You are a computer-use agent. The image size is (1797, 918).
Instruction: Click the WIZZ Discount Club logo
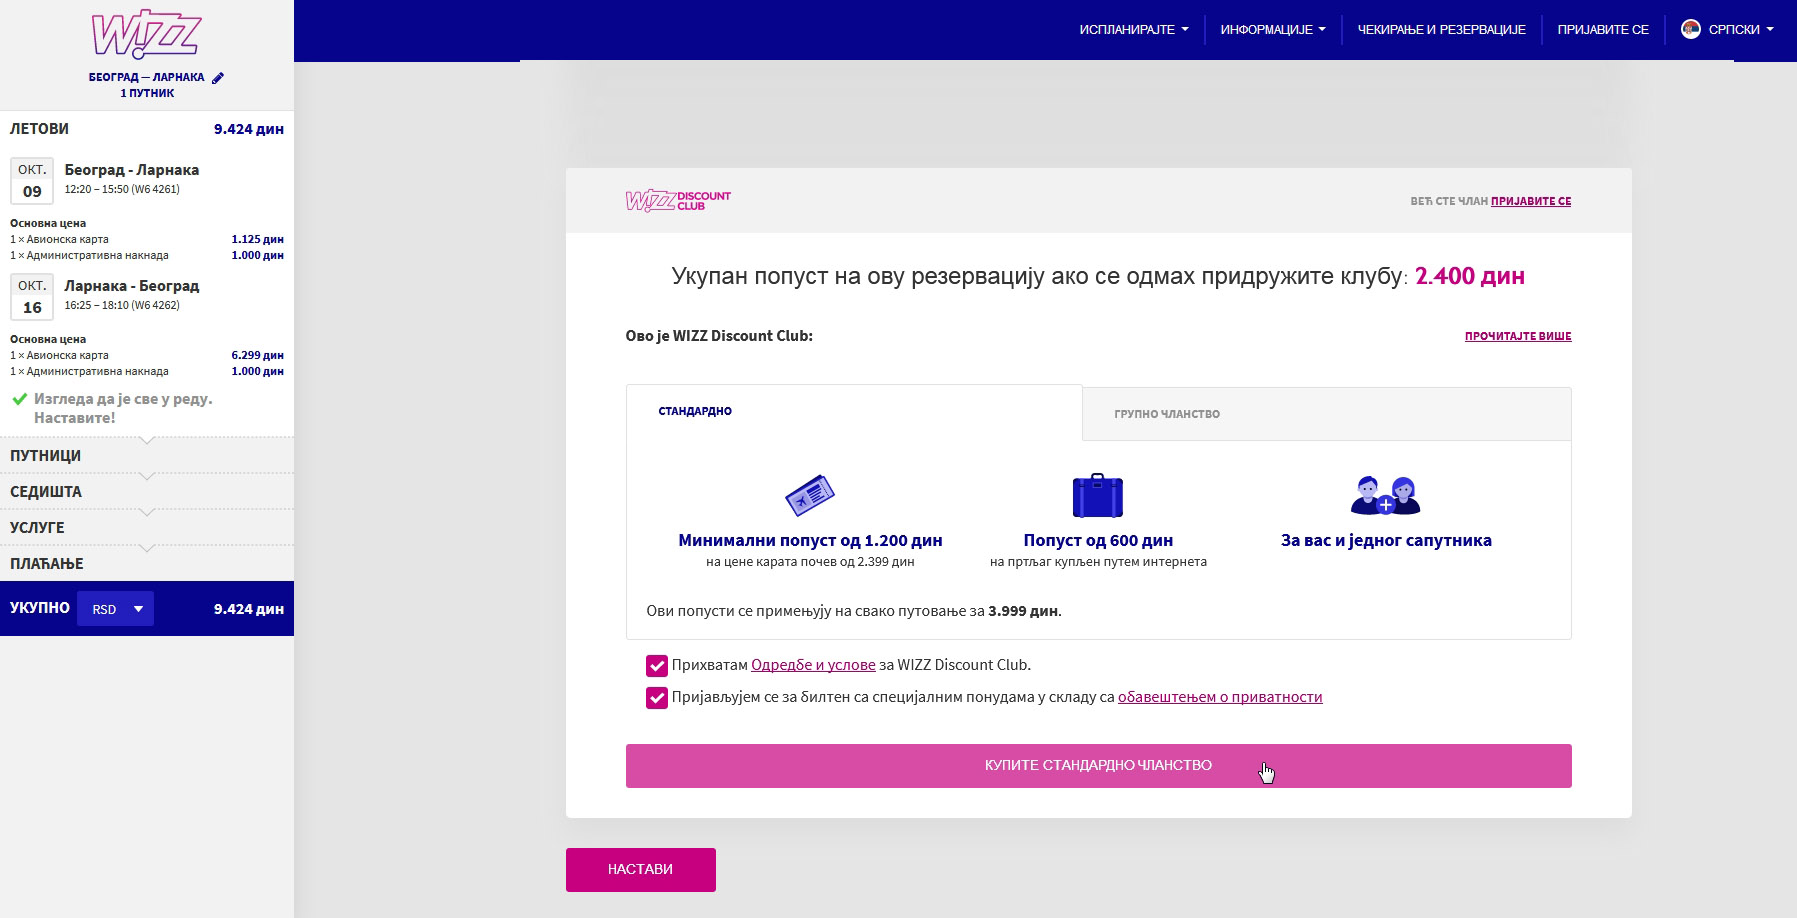[678, 201]
